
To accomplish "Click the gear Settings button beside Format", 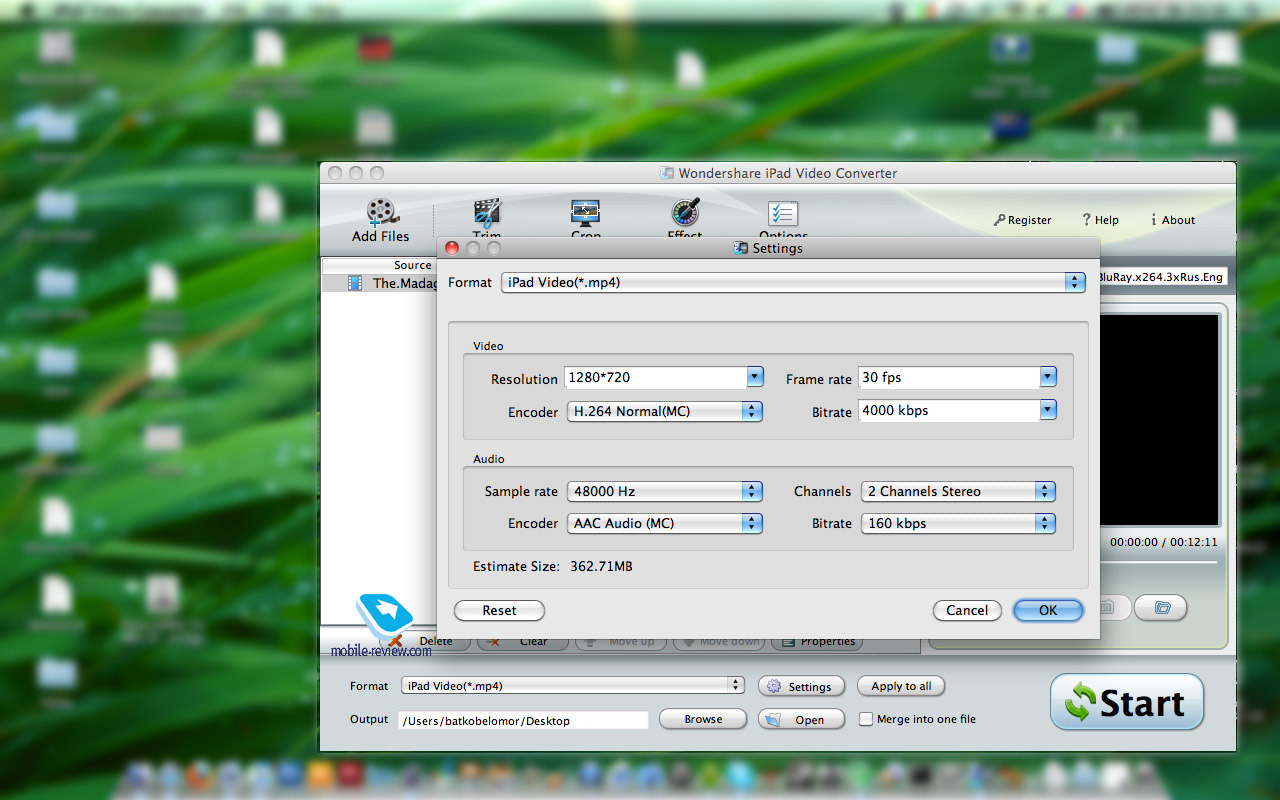I will pyautogui.click(x=801, y=687).
